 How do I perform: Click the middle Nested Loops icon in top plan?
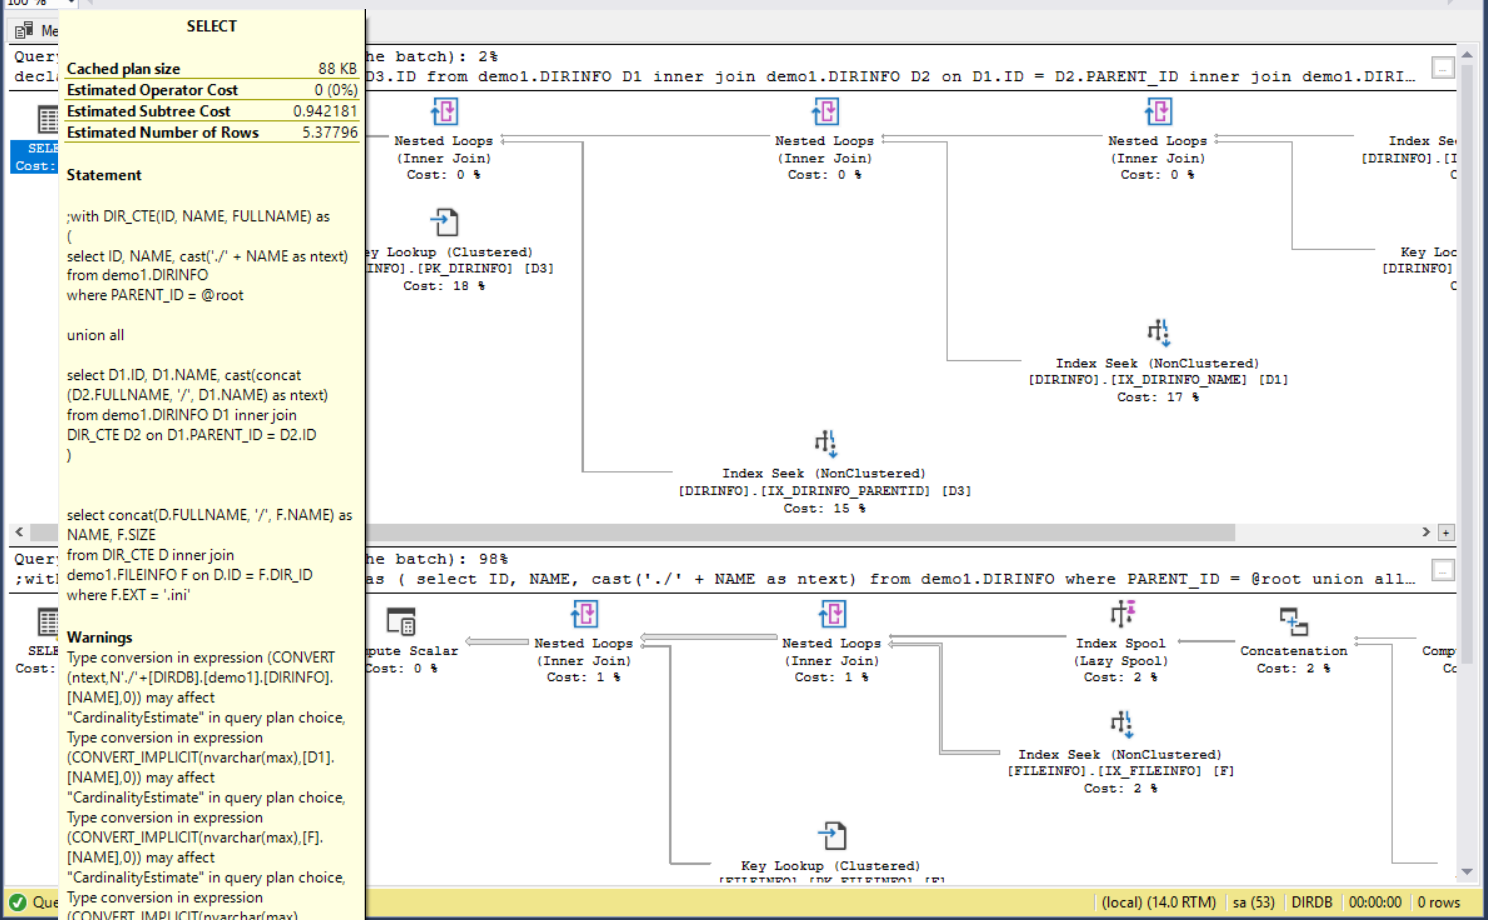click(x=825, y=111)
